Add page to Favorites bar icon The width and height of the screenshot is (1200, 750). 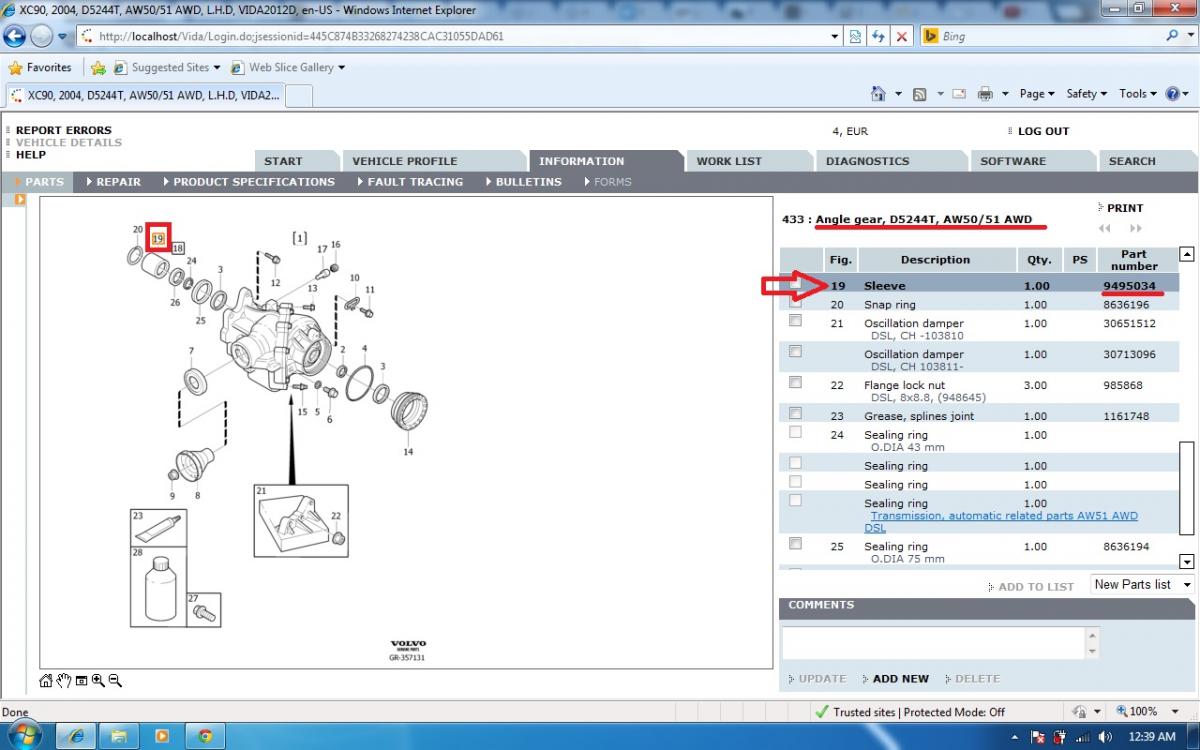coord(98,68)
